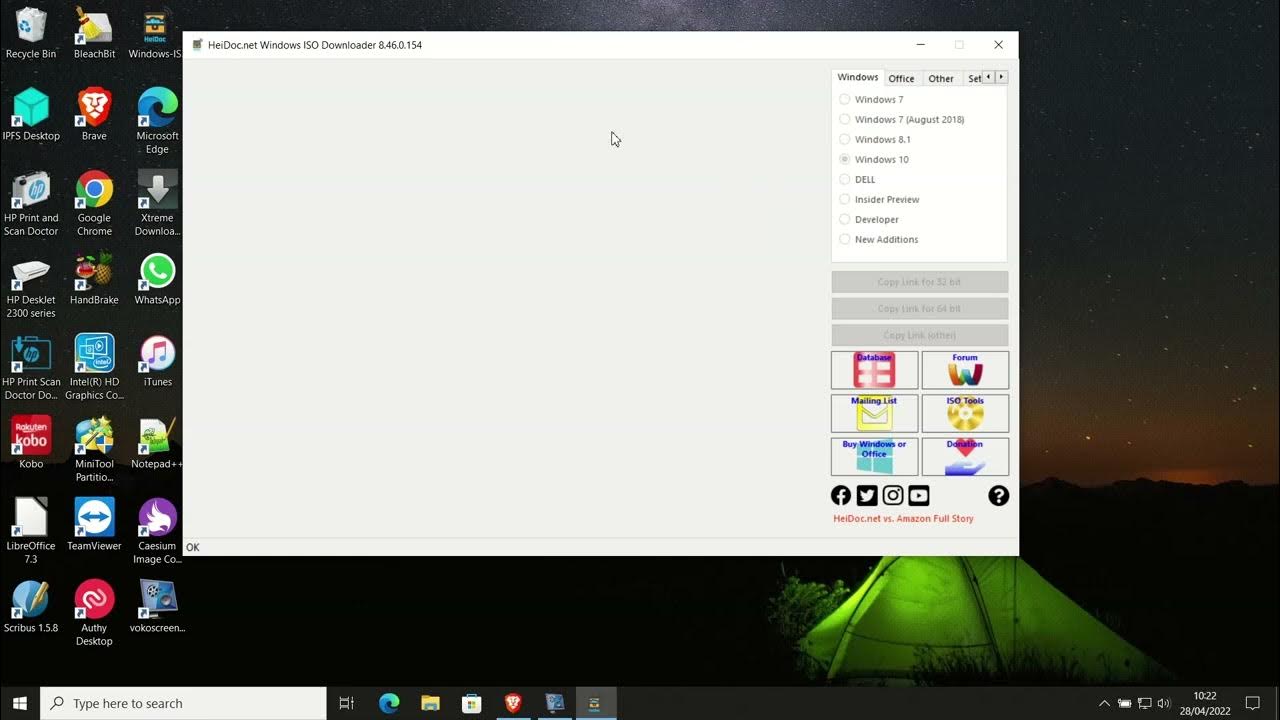The height and width of the screenshot is (720, 1280).
Task: Select the vokoscreen desktop icon
Action: click(x=157, y=606)
